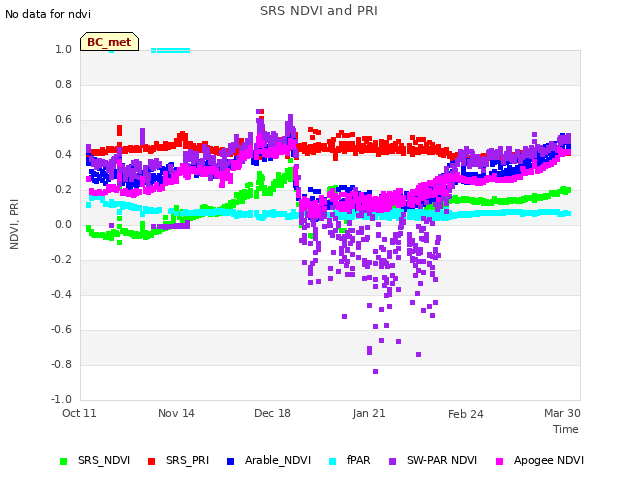Click the -0.2 y-axis tick label
The image size is (640, 480).
click(61, 260)
